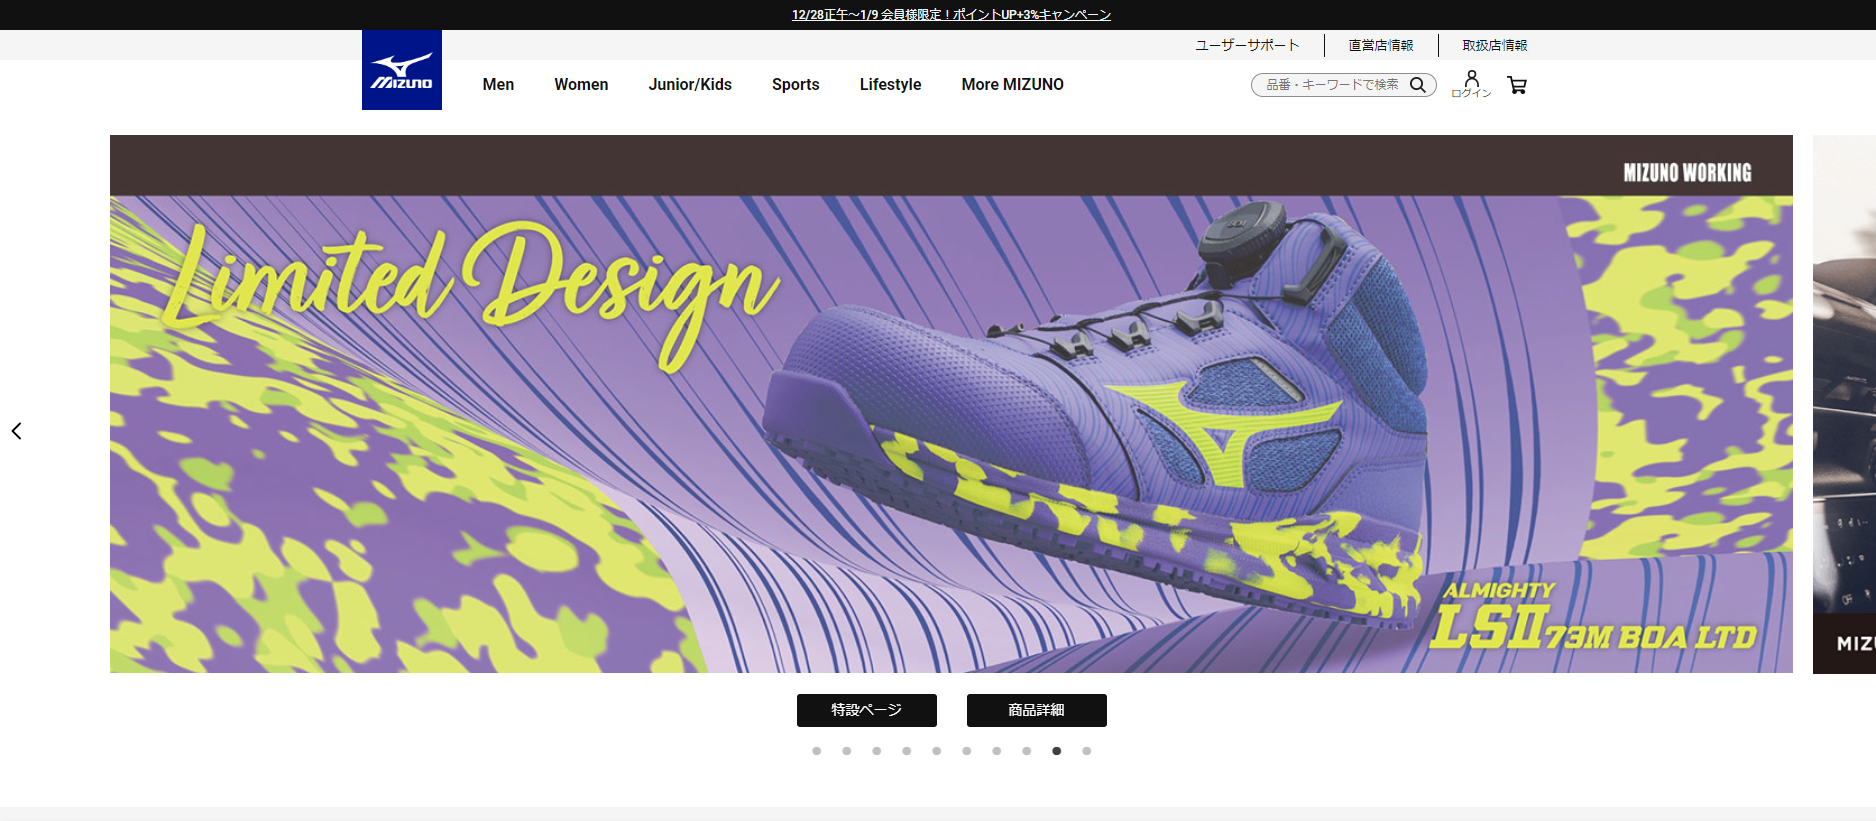Open the shopping cart icon
Viewport: 1876px width, 821px height.
(1517, 85)
